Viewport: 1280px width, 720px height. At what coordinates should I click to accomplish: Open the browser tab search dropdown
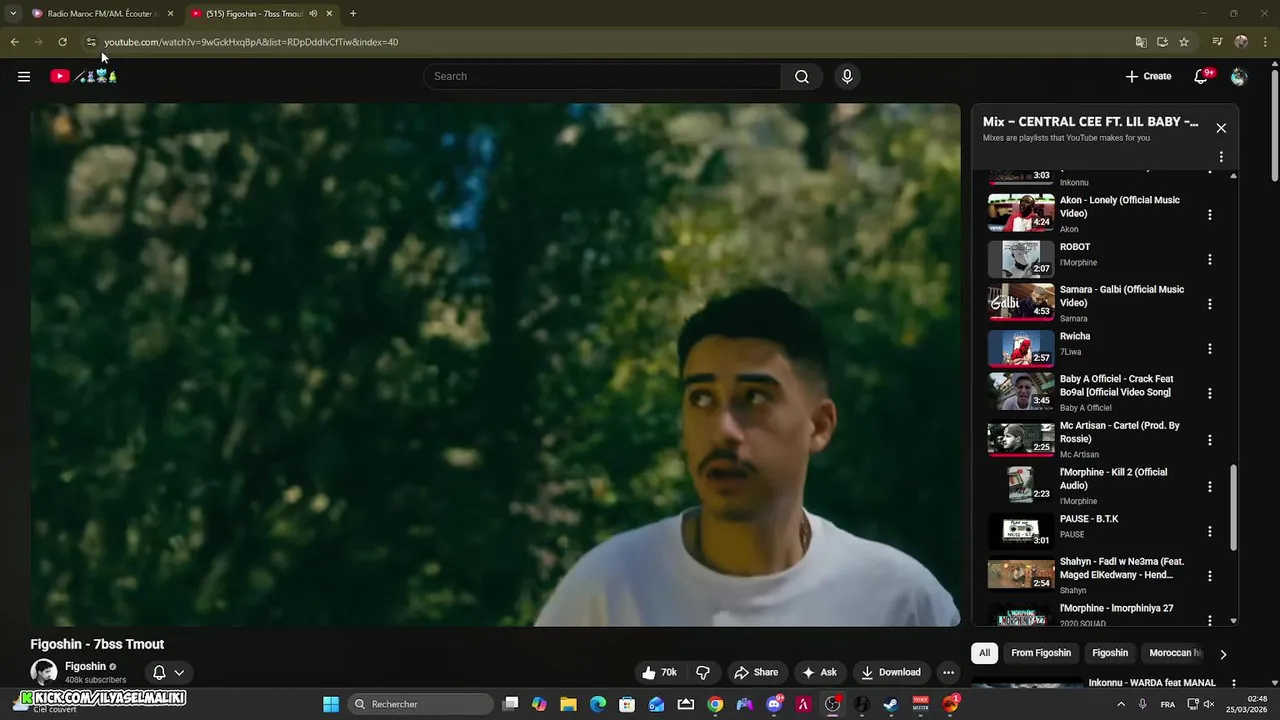tap(12, 14)
